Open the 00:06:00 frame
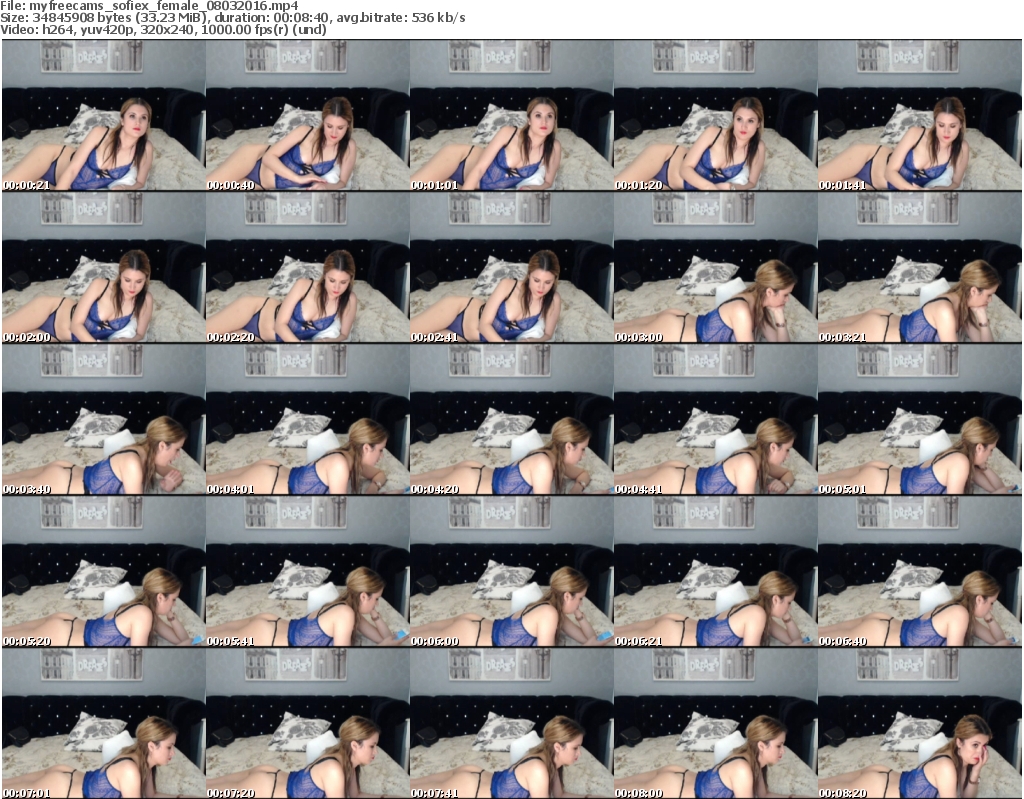This screenshot has height=799, width=1024. [x=511, y=572]
